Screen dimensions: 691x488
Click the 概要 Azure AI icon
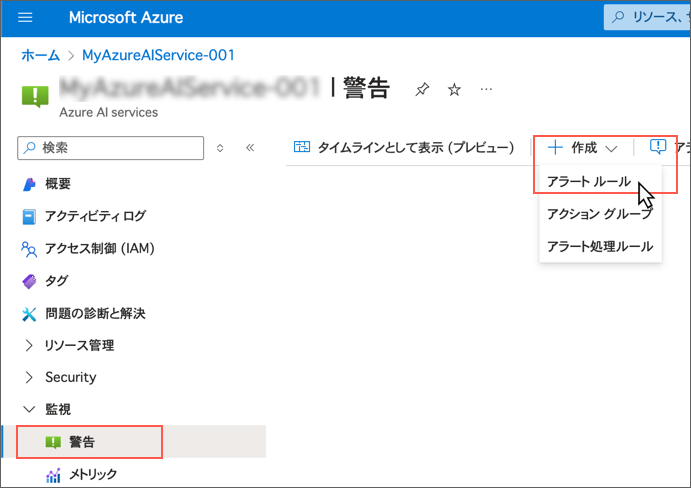point(29,184)
